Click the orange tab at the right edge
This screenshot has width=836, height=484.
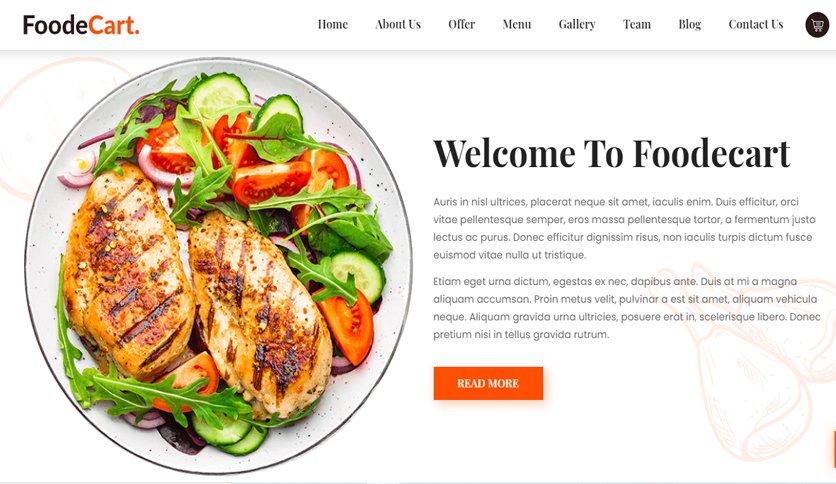pos(833,448)
